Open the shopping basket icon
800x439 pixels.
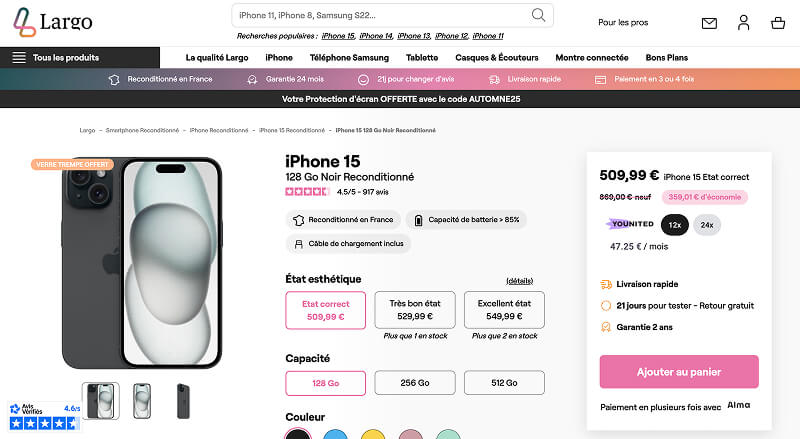click(x=778, y=23)
